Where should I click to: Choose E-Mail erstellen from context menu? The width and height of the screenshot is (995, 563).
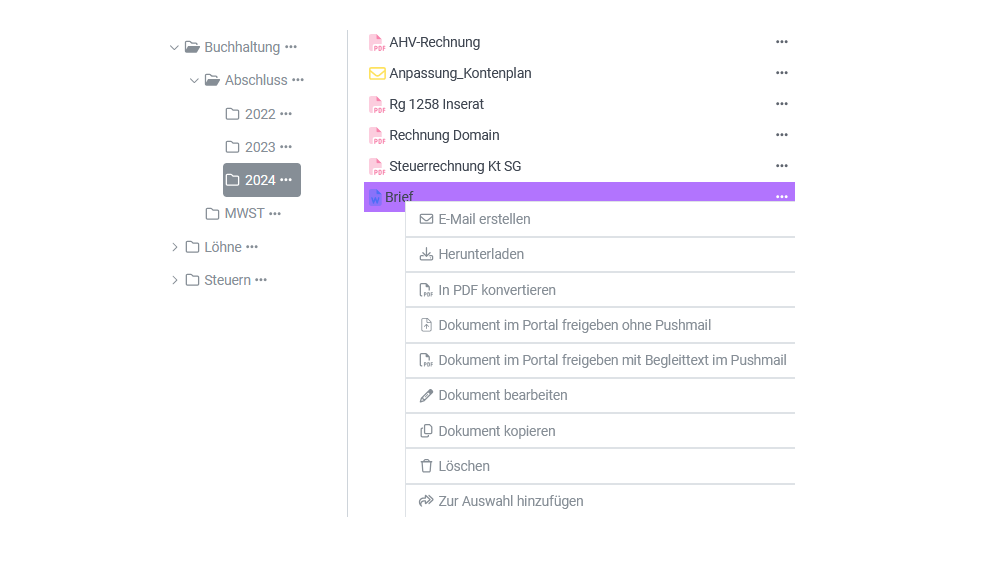(484, 219)
